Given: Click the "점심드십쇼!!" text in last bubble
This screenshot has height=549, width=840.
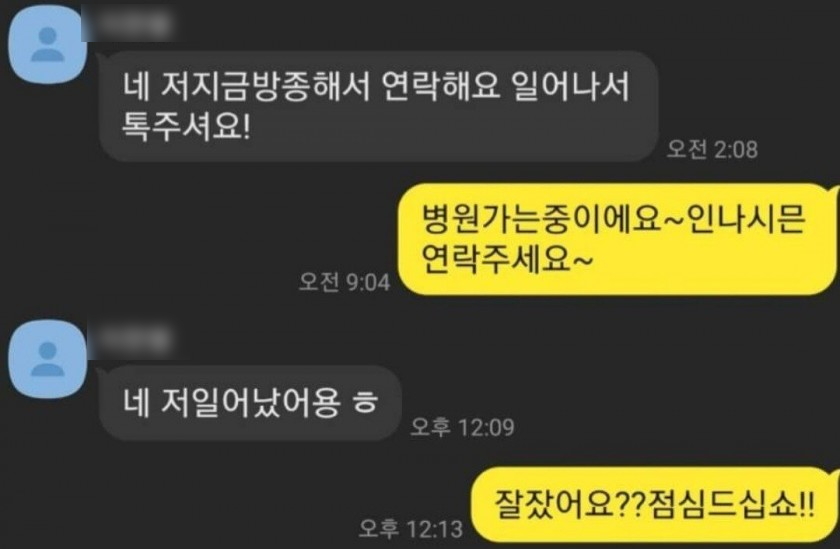Looking at the screenshot, I should coord(732,504).
